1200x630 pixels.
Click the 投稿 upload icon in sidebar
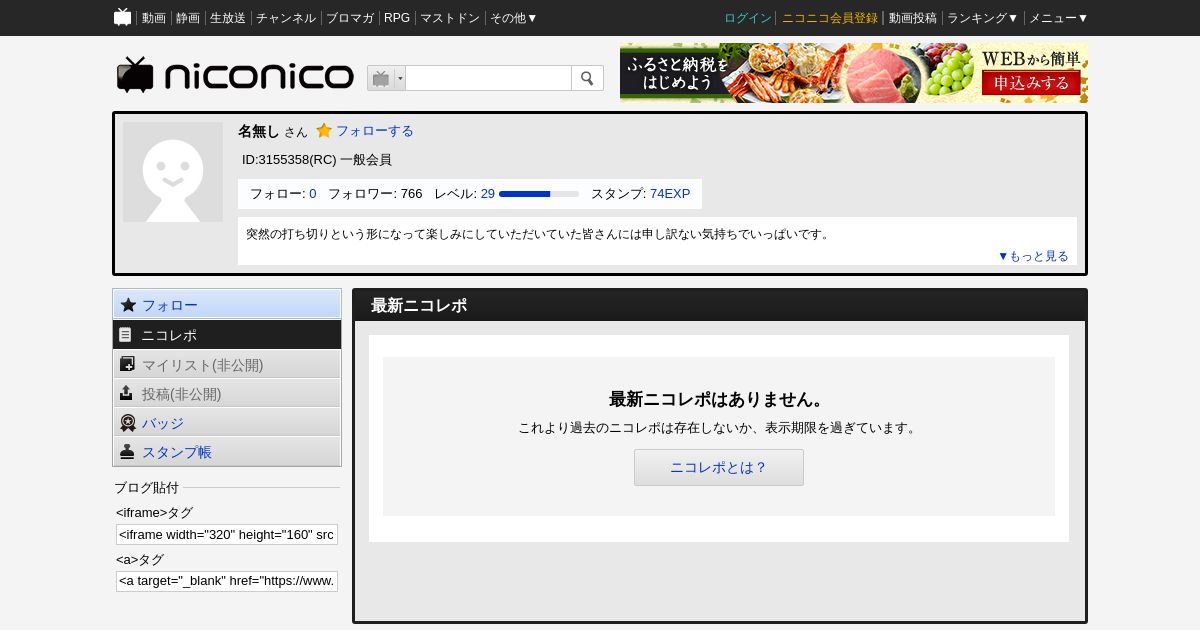pos(126,393)
